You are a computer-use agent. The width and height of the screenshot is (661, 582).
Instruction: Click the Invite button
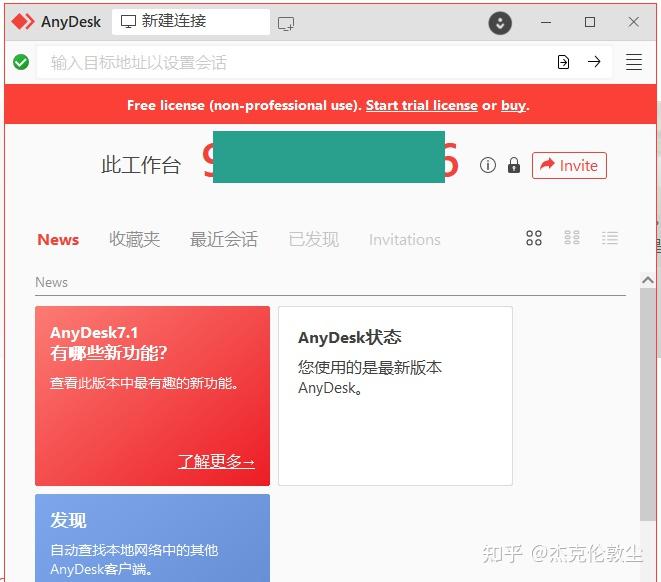tap(569, 165)
